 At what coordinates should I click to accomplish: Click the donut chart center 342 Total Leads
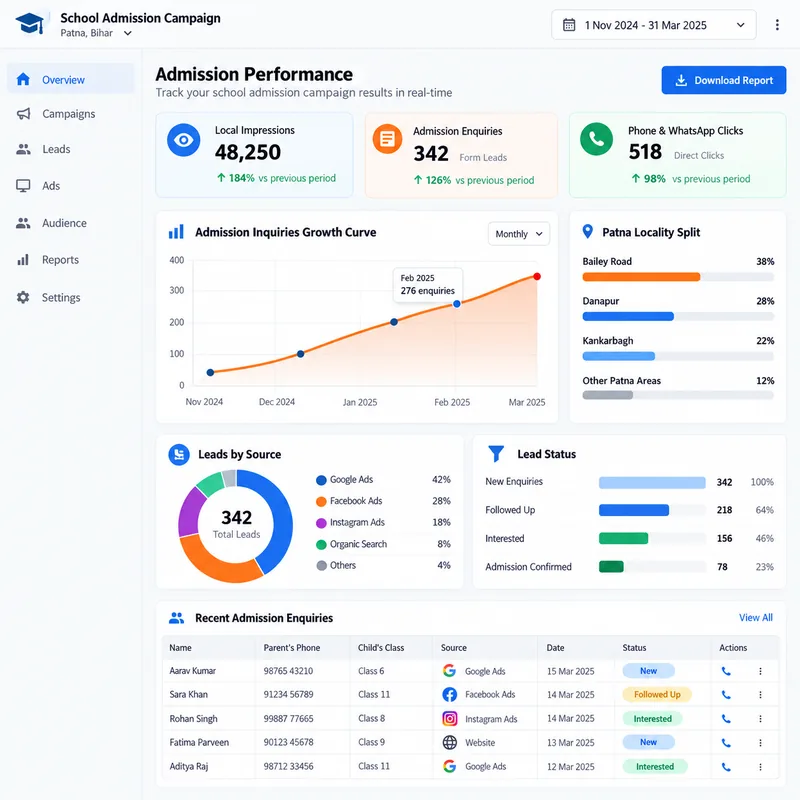(x=236, y=524)
